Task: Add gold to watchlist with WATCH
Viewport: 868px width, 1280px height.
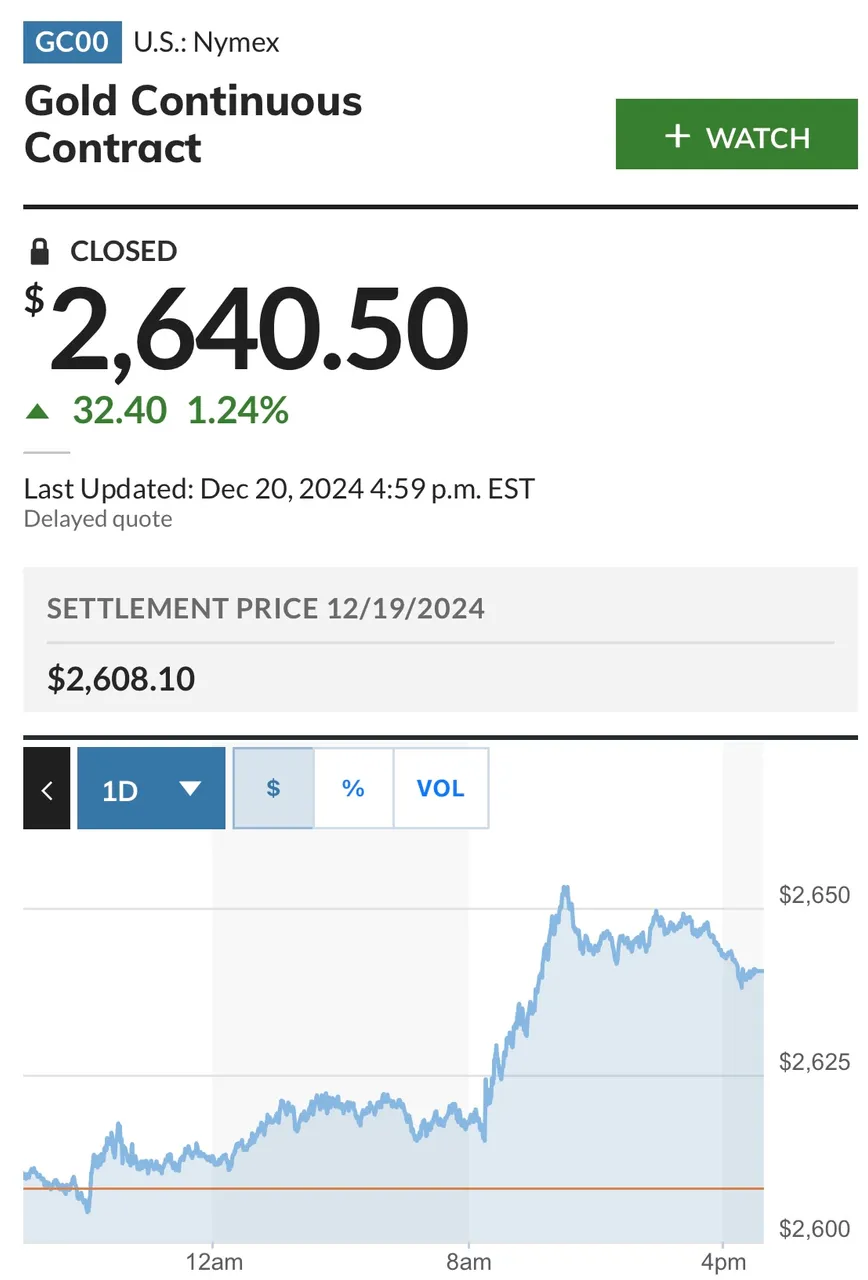Action: click(x=737, y=134)
